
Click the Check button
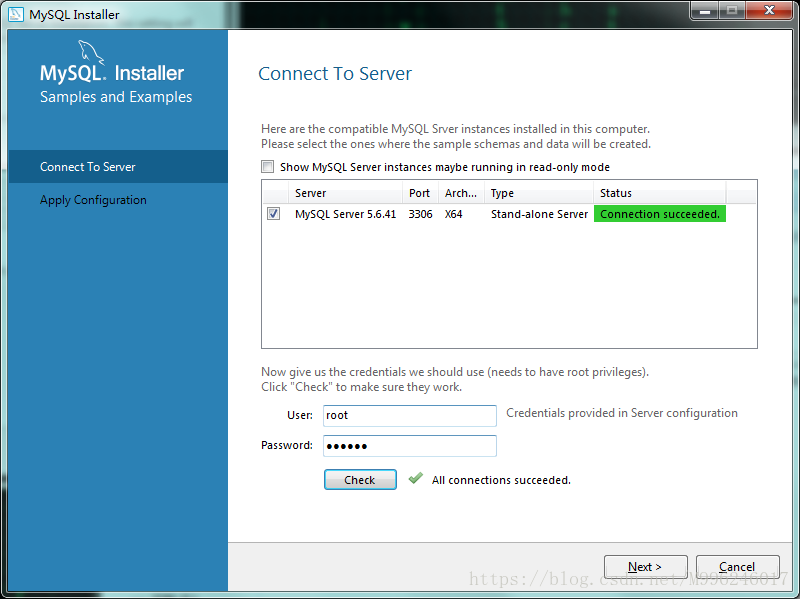tap(360, 480)
